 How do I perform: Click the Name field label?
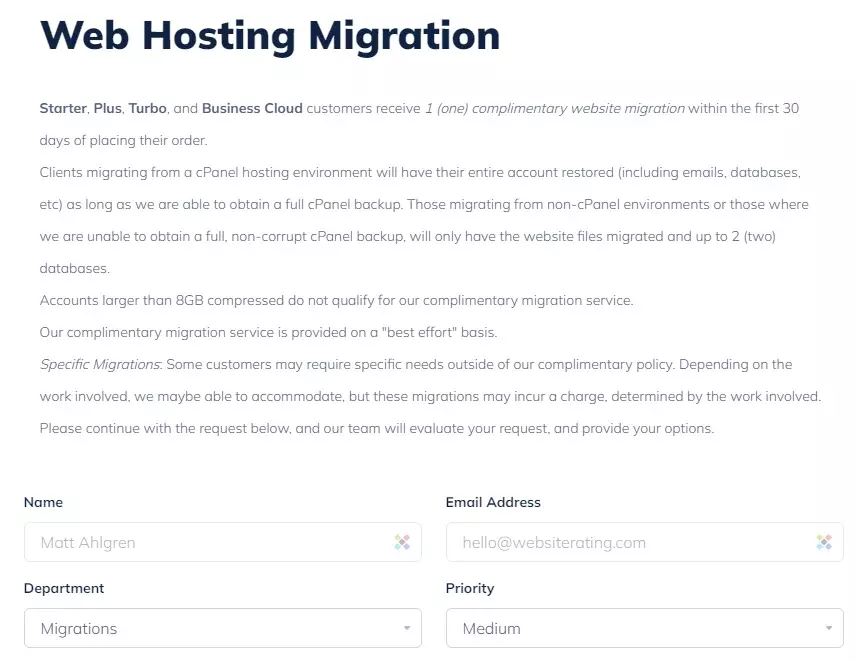click(44, 502)
